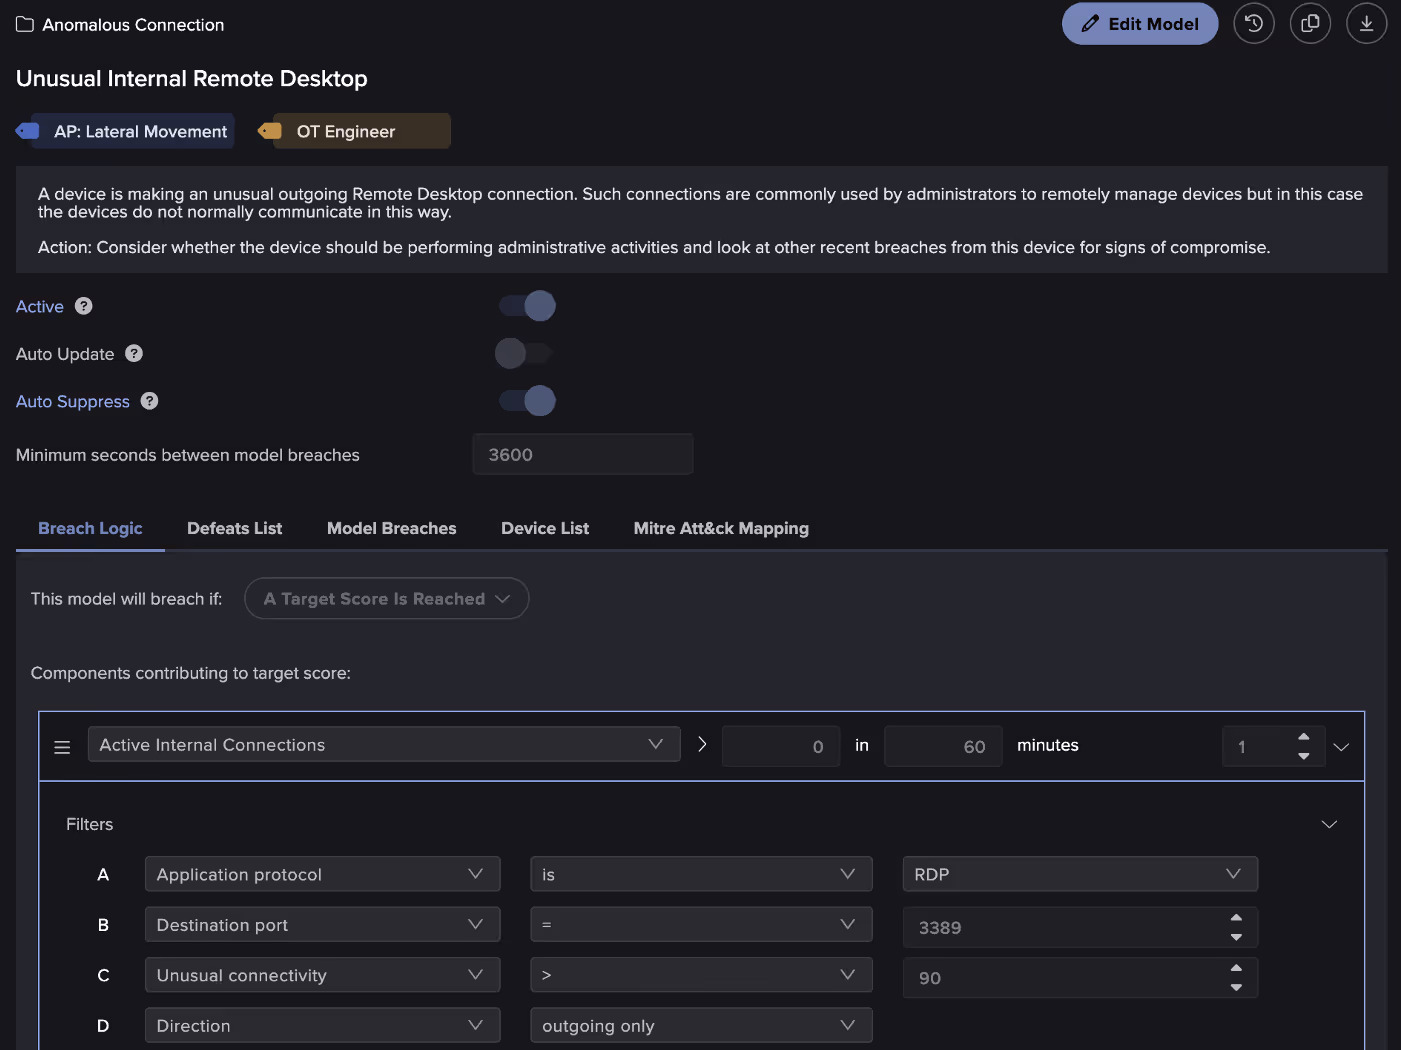Click the orange tag icon for OT Engineer
This screenshot has height=1050, width=1402.
click(270, 131)
